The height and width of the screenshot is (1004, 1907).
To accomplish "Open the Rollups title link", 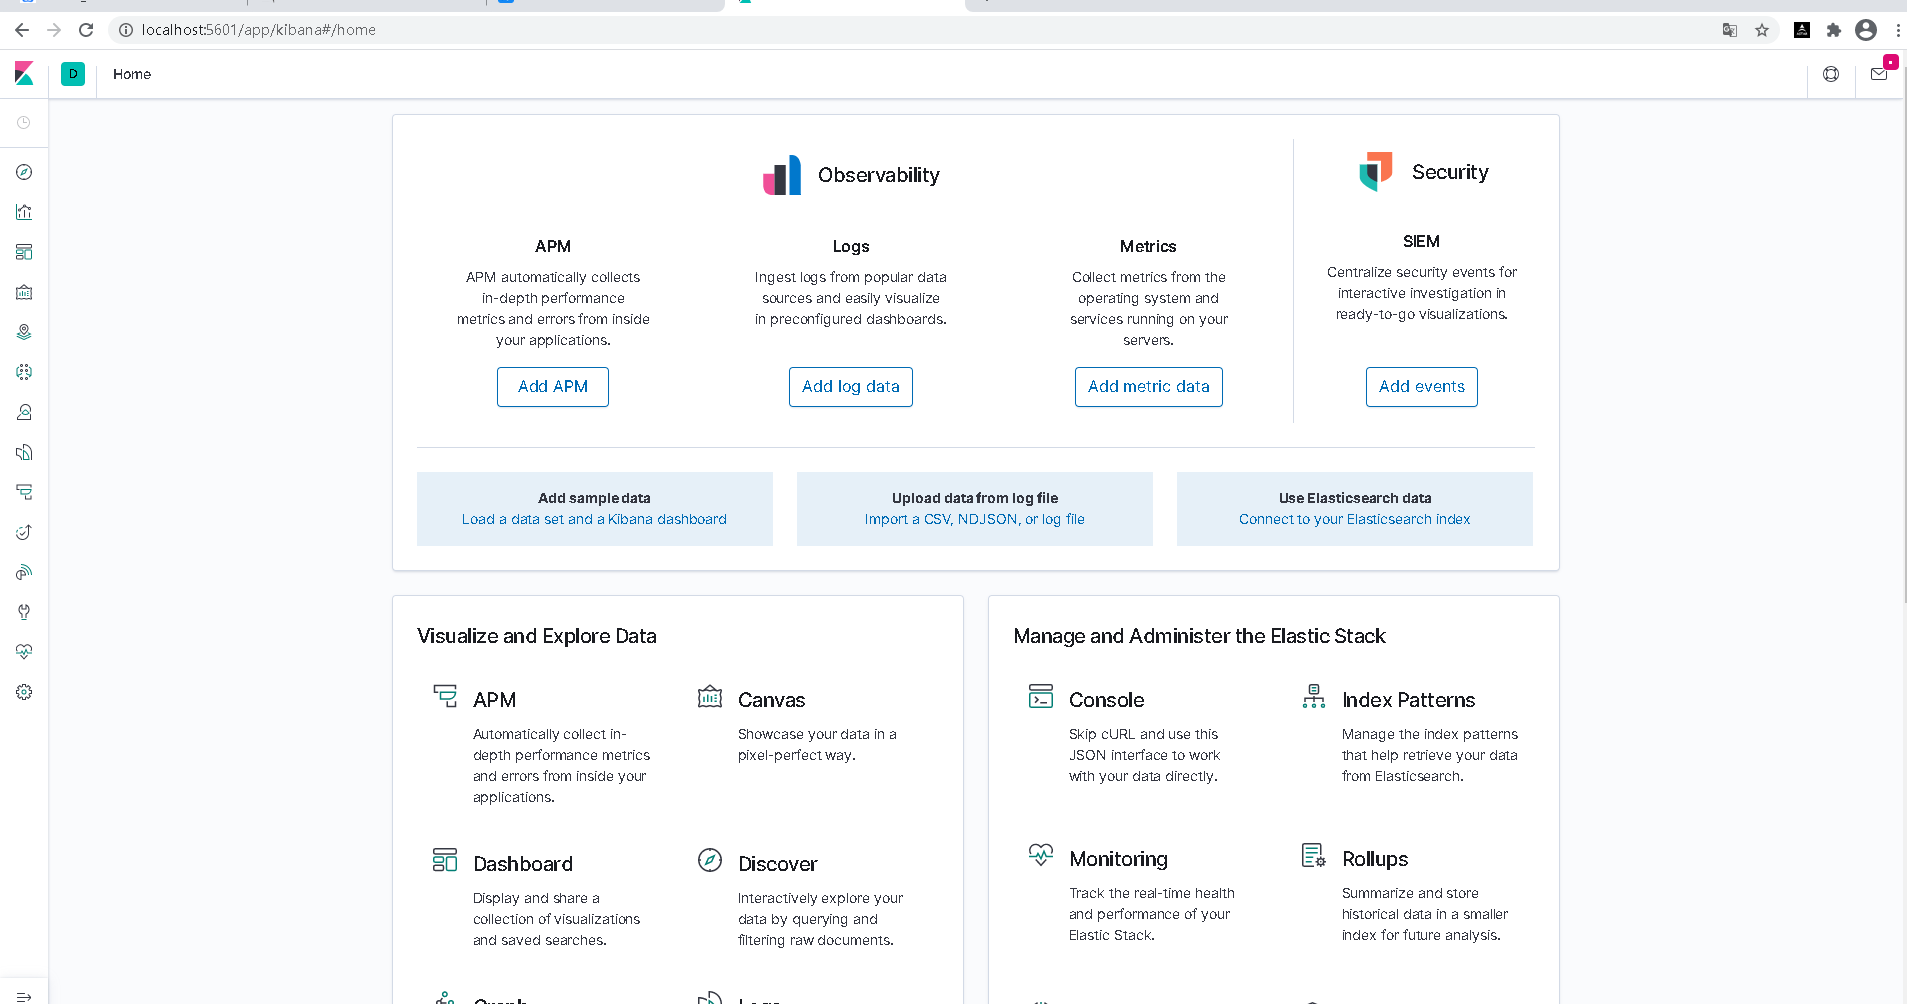I will [1375, 859].
